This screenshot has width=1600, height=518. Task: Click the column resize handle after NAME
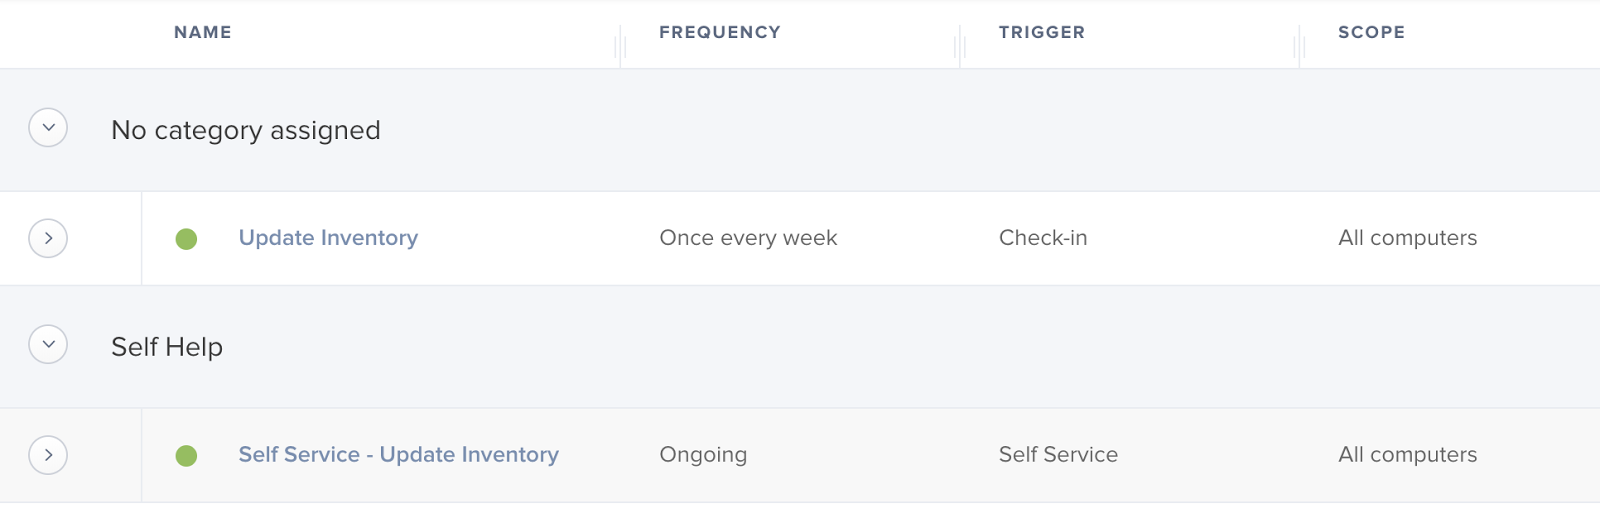620,46
